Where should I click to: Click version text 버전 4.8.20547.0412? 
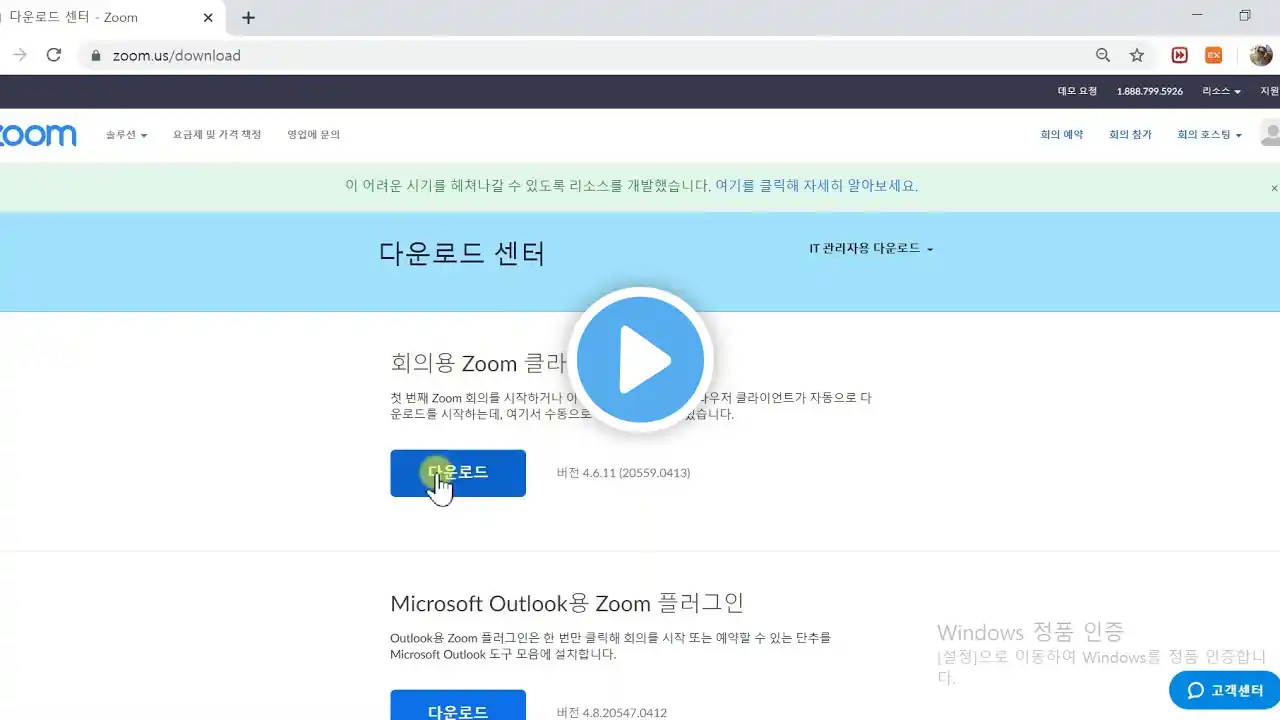coord(612,713)
